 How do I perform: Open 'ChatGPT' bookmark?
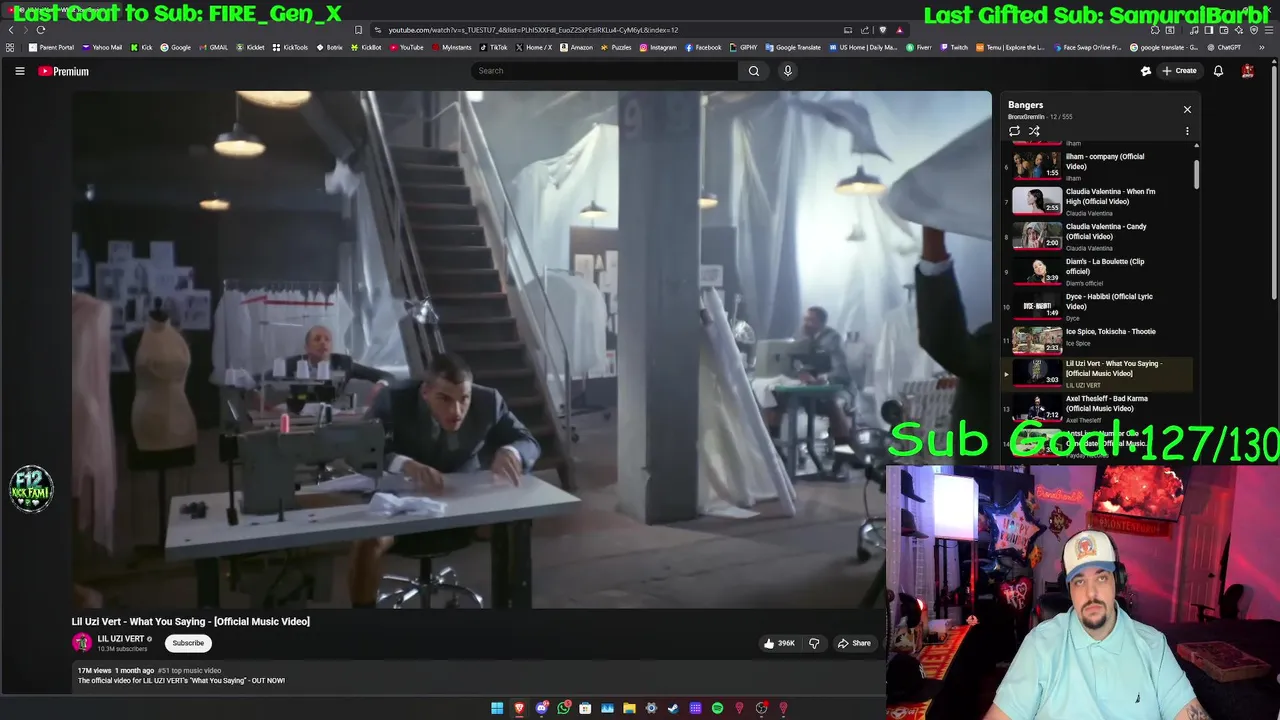1224,47
